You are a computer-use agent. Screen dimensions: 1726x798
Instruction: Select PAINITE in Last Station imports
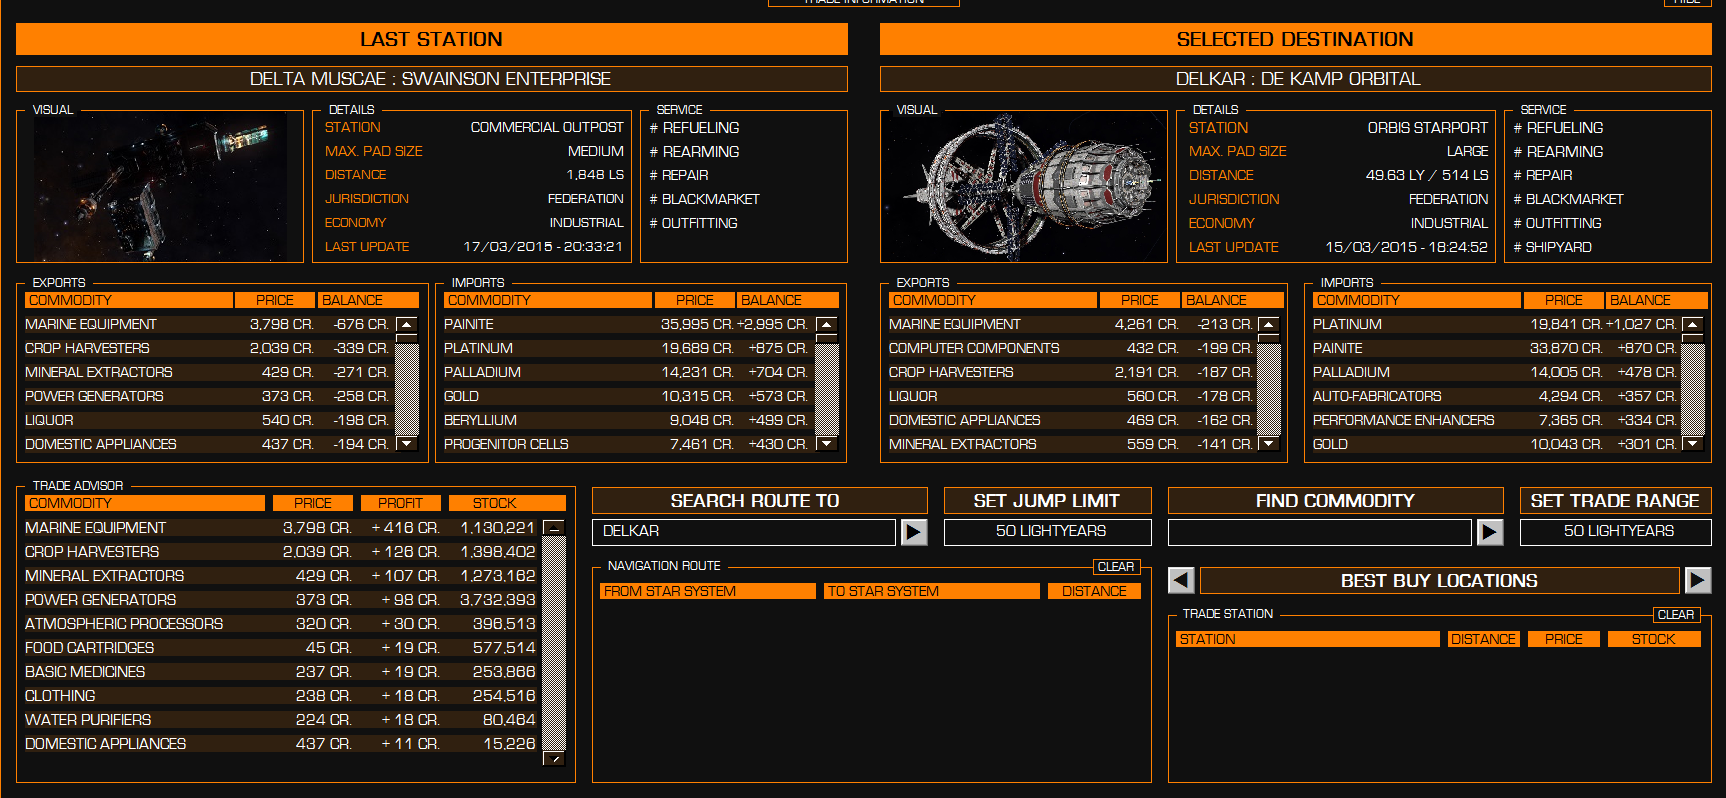tap(627, 324)
